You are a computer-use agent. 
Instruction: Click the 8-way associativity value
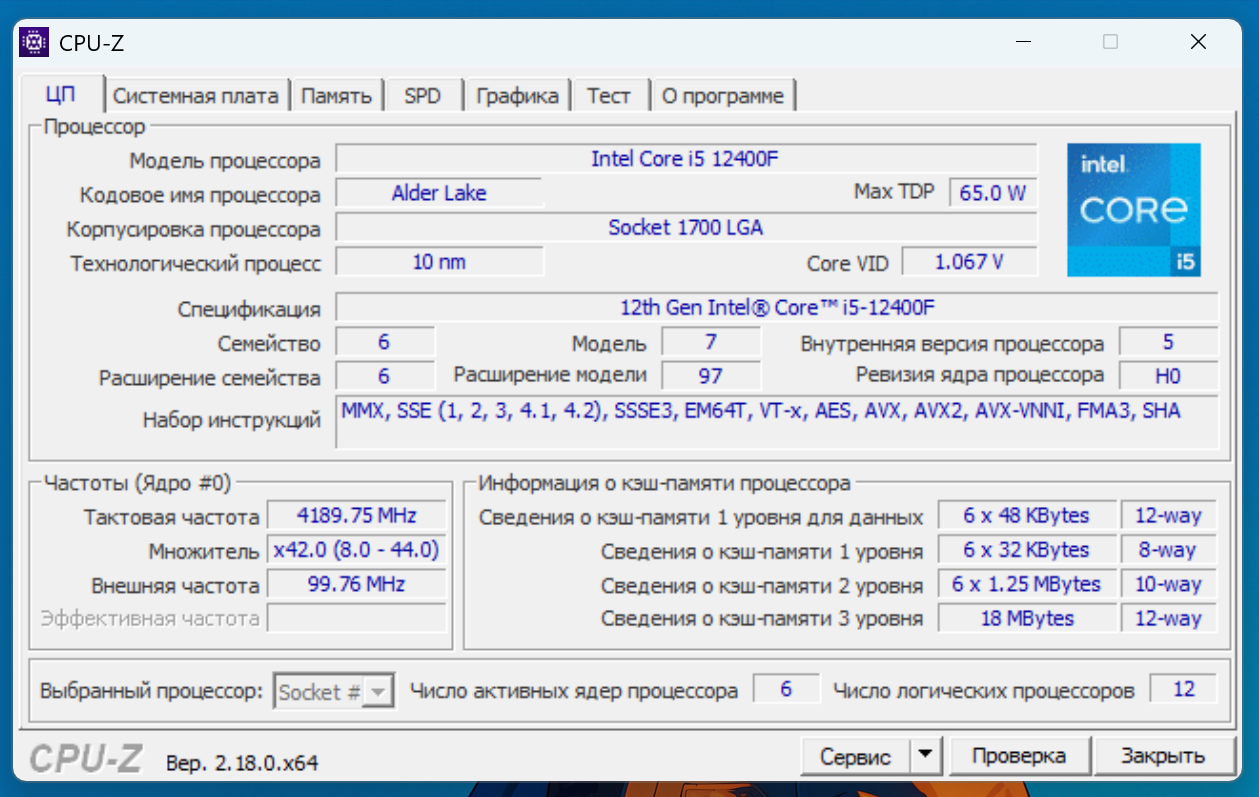[1168, 550]
